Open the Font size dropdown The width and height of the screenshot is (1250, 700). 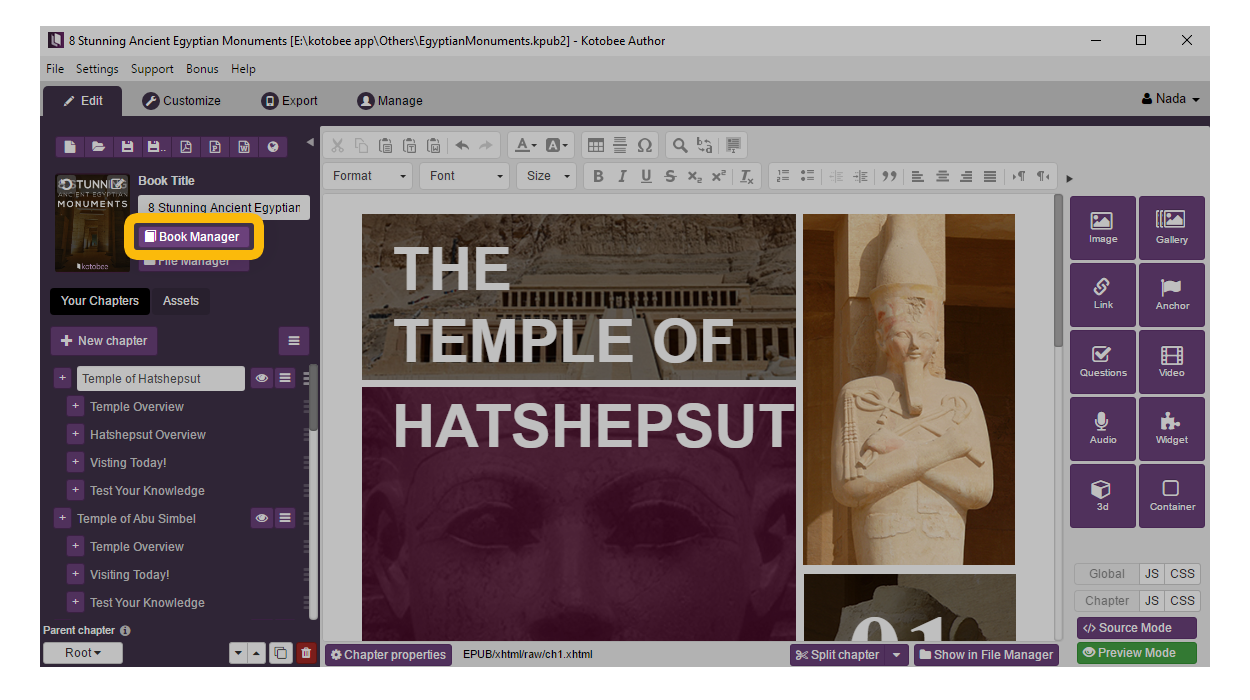[x=548, y=176]
